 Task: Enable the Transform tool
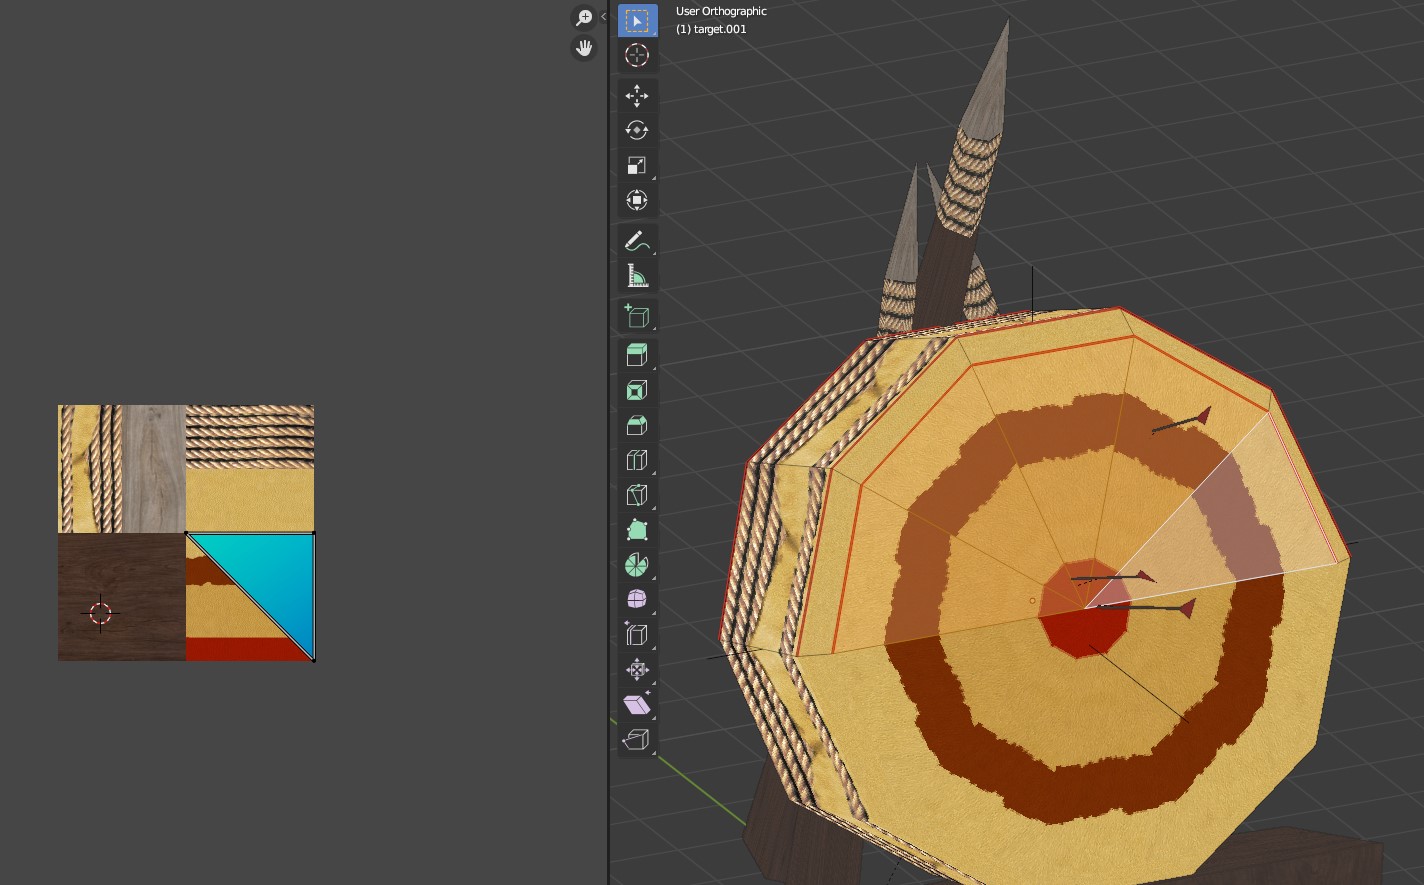637,201
